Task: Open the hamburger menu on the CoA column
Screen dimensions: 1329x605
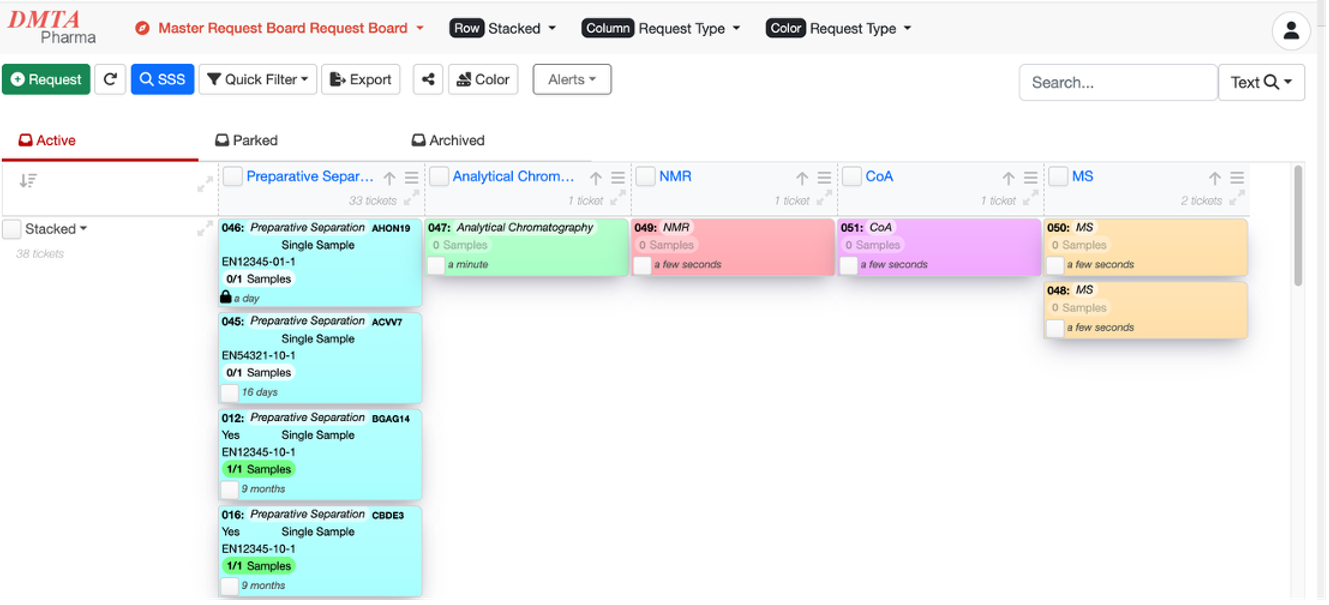Action: 1030,177
